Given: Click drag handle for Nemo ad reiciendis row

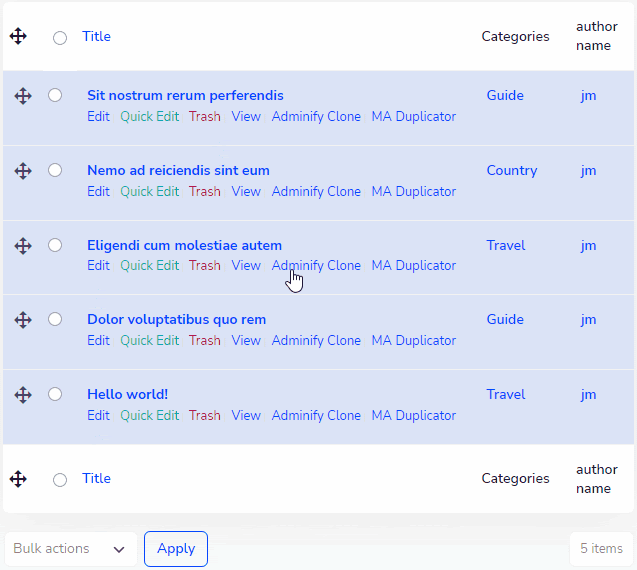Looking at the screenshot, I should click(x=23, y=171).
